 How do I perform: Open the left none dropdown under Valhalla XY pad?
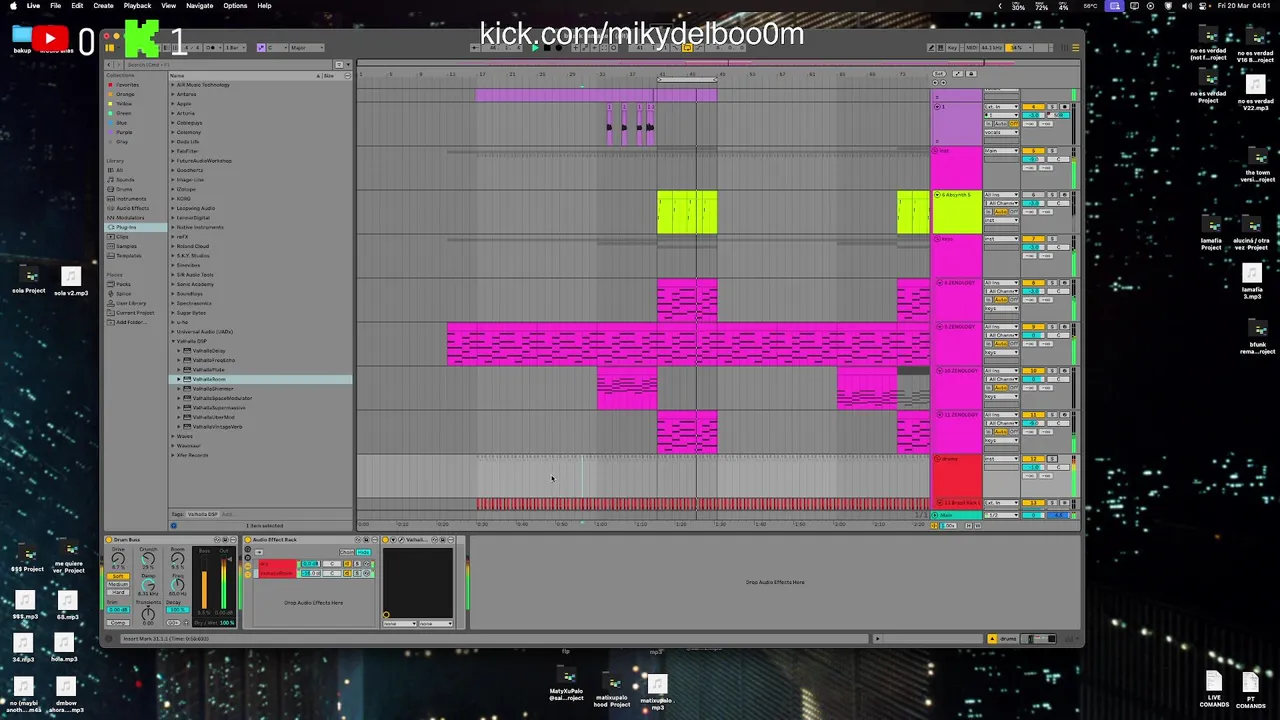tap(399, 624)
